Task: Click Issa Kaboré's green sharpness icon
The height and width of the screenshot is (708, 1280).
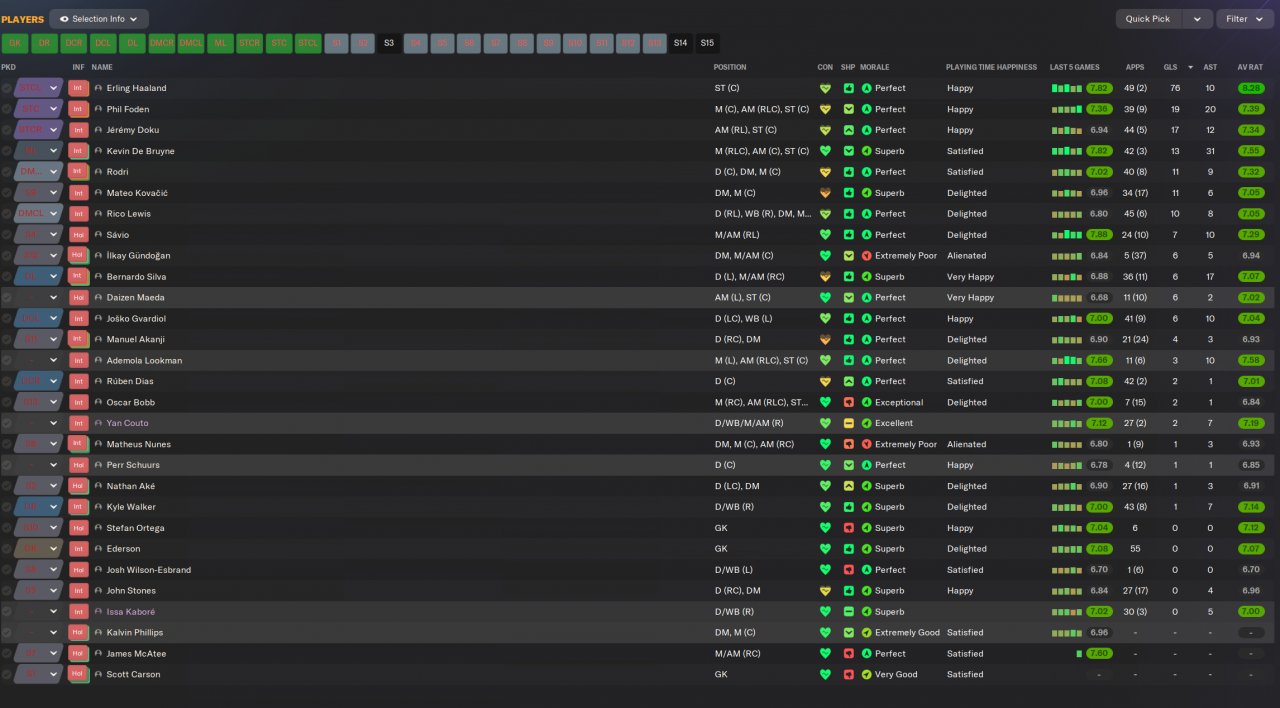Action: pos(848,611)
